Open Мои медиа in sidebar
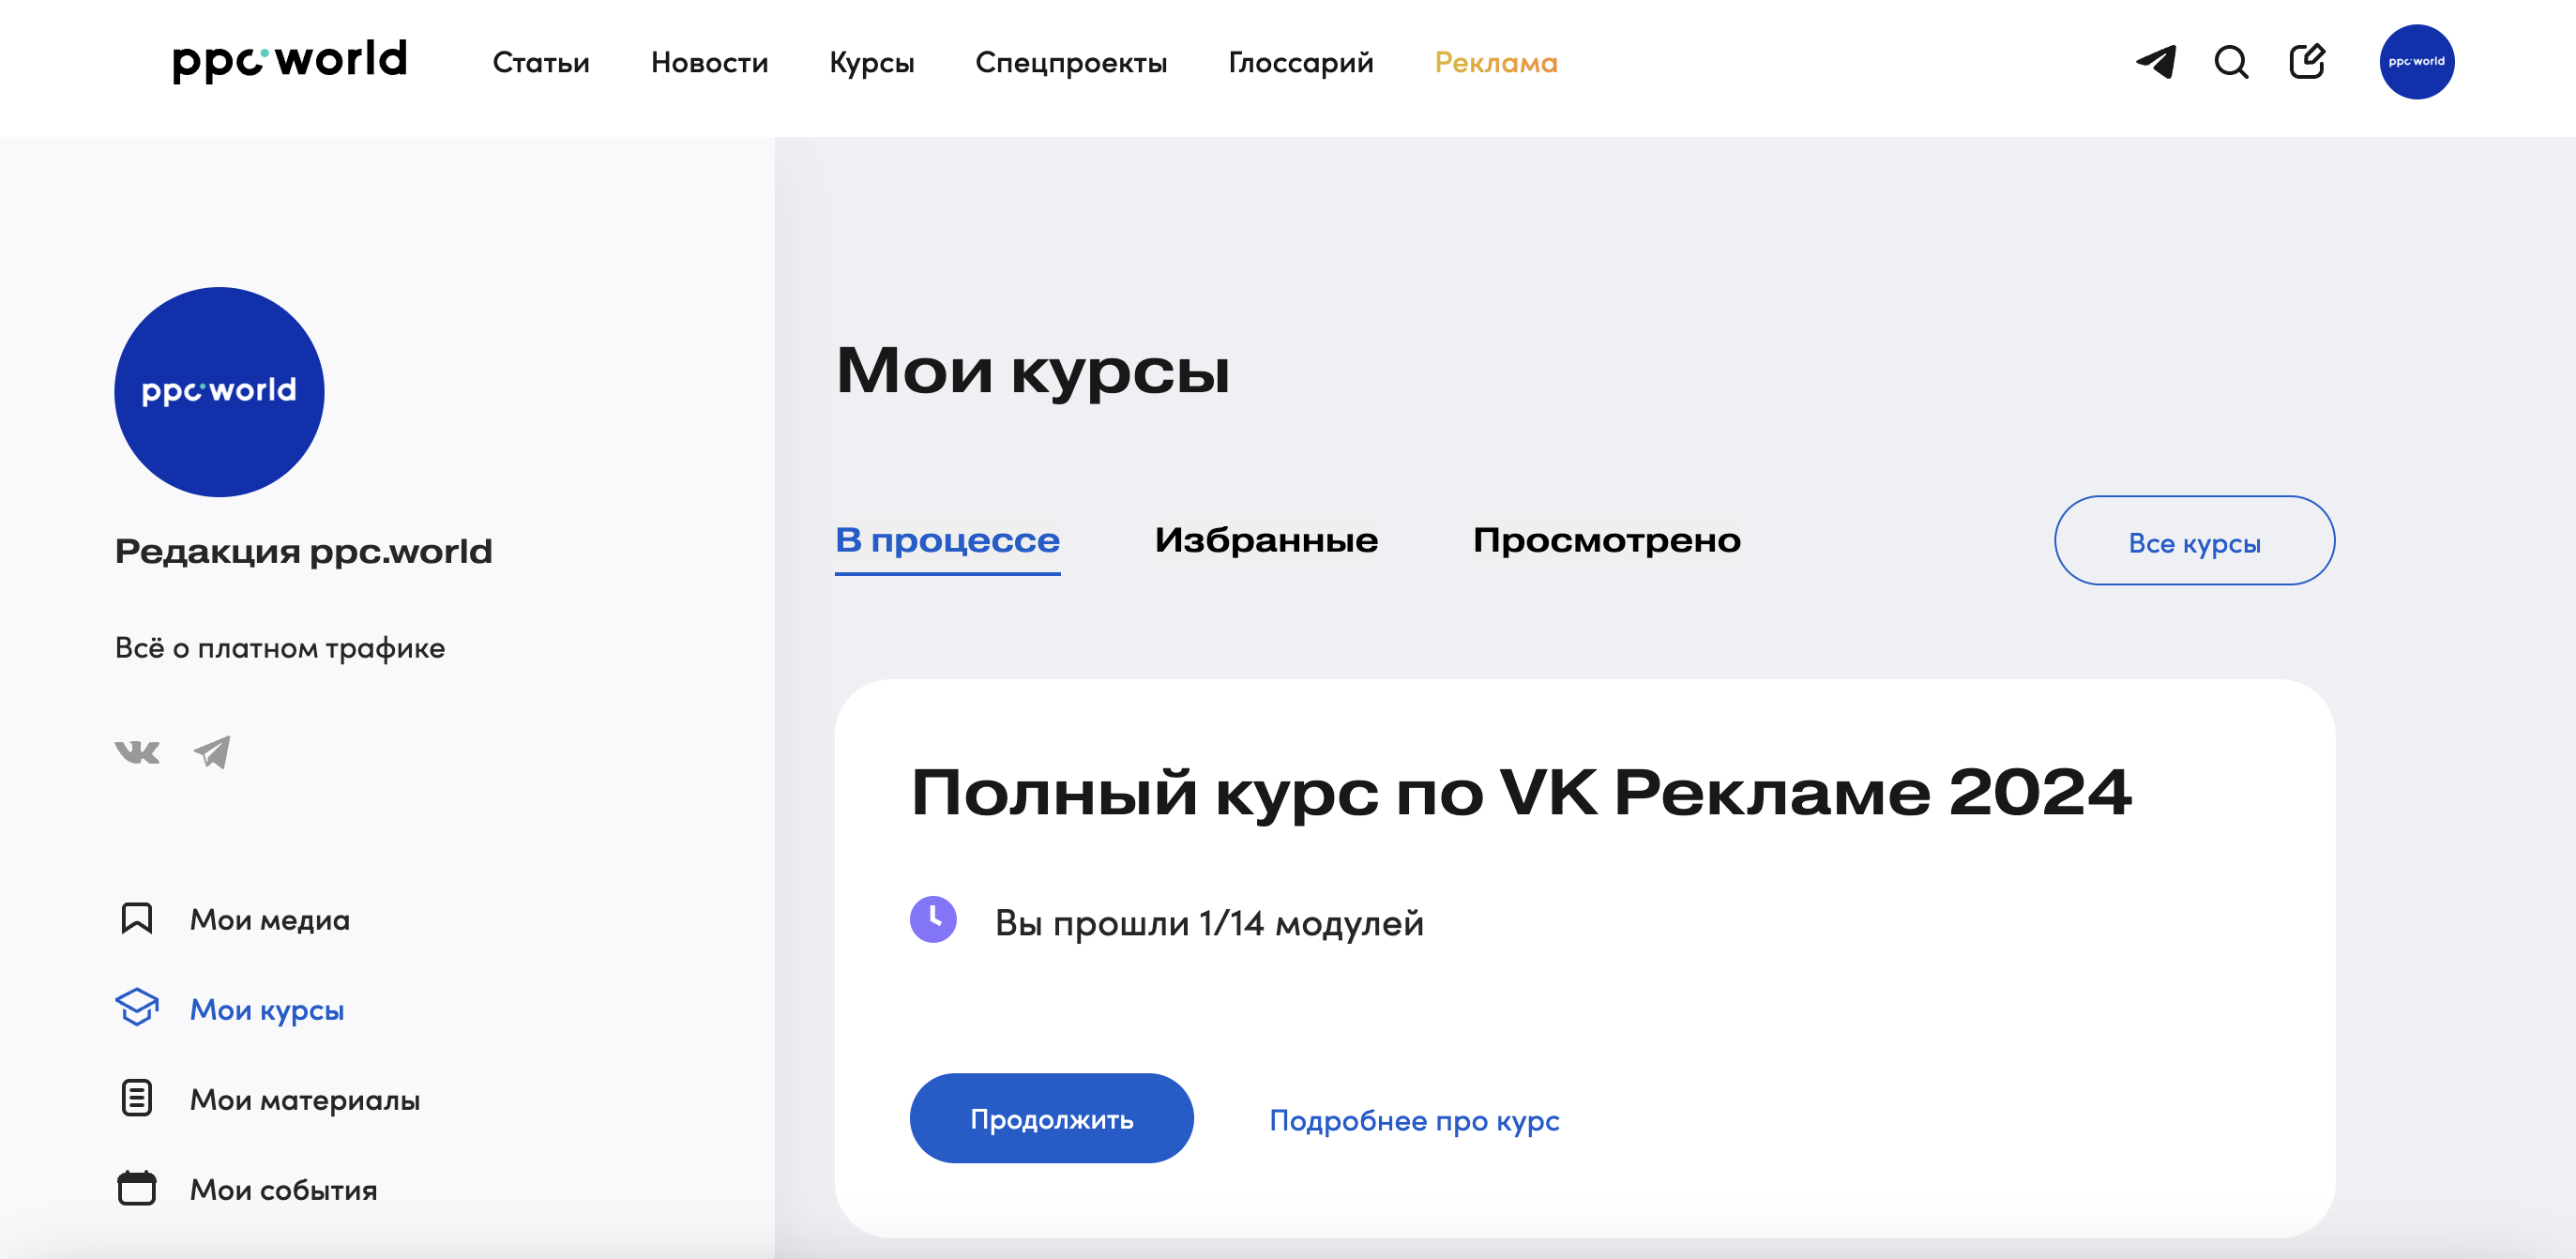Screen dimensions: 2576x1259 (x=270, y=920)
